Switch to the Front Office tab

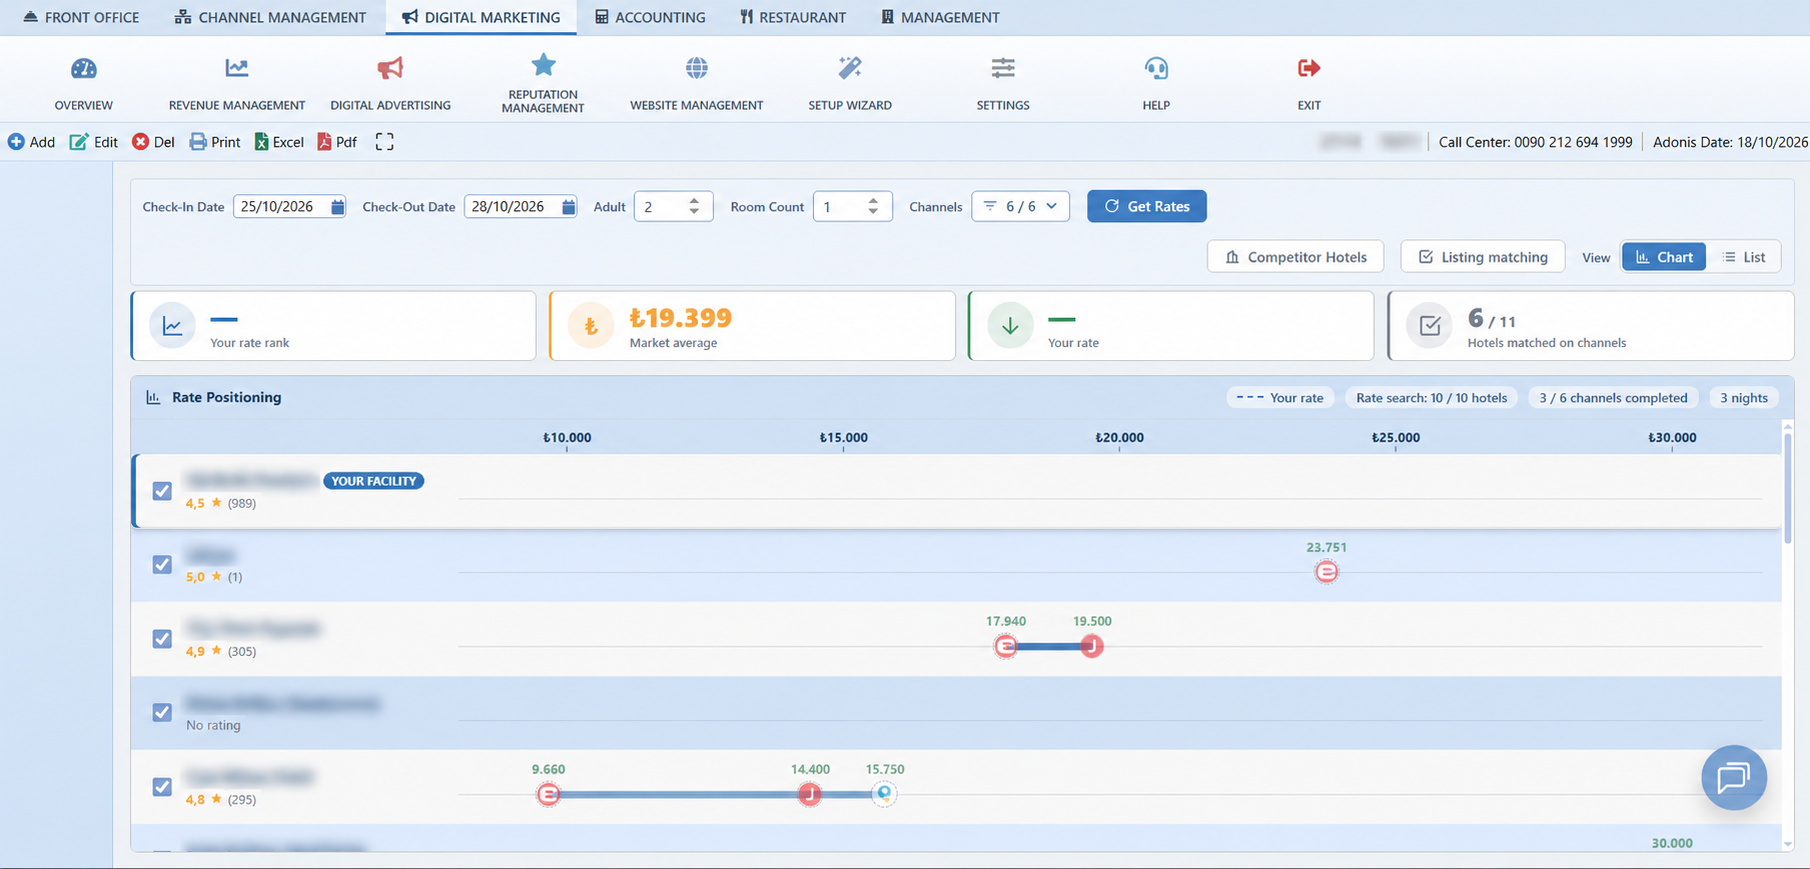click(x=81, y=17)
